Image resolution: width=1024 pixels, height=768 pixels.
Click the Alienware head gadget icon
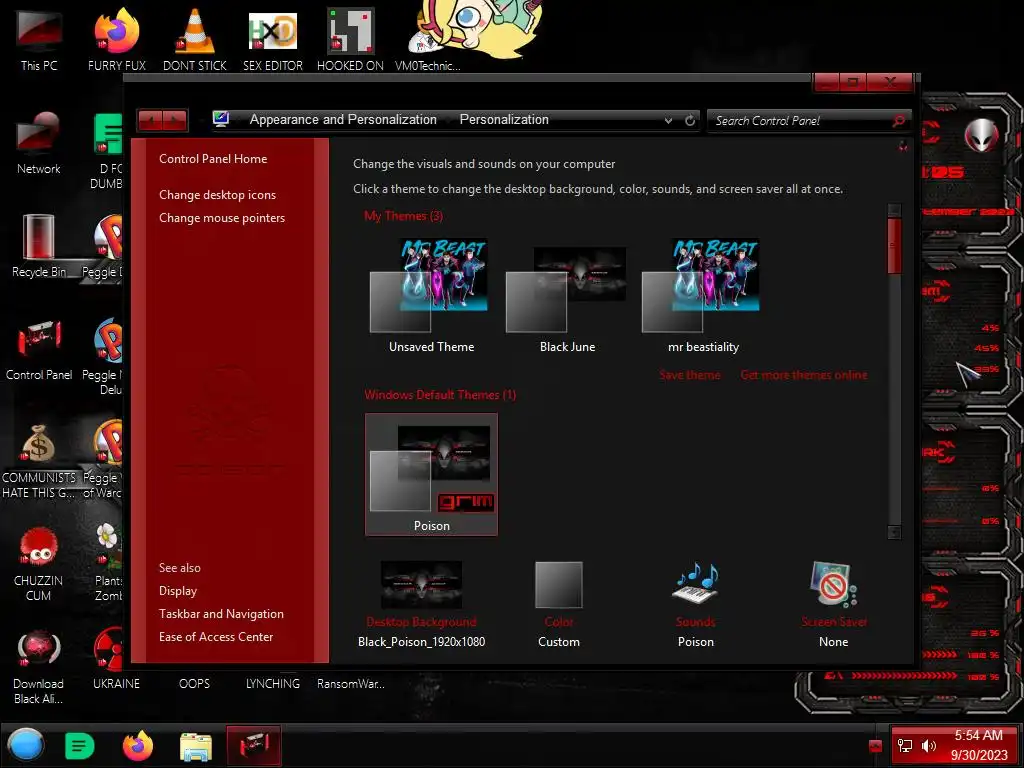981,135
